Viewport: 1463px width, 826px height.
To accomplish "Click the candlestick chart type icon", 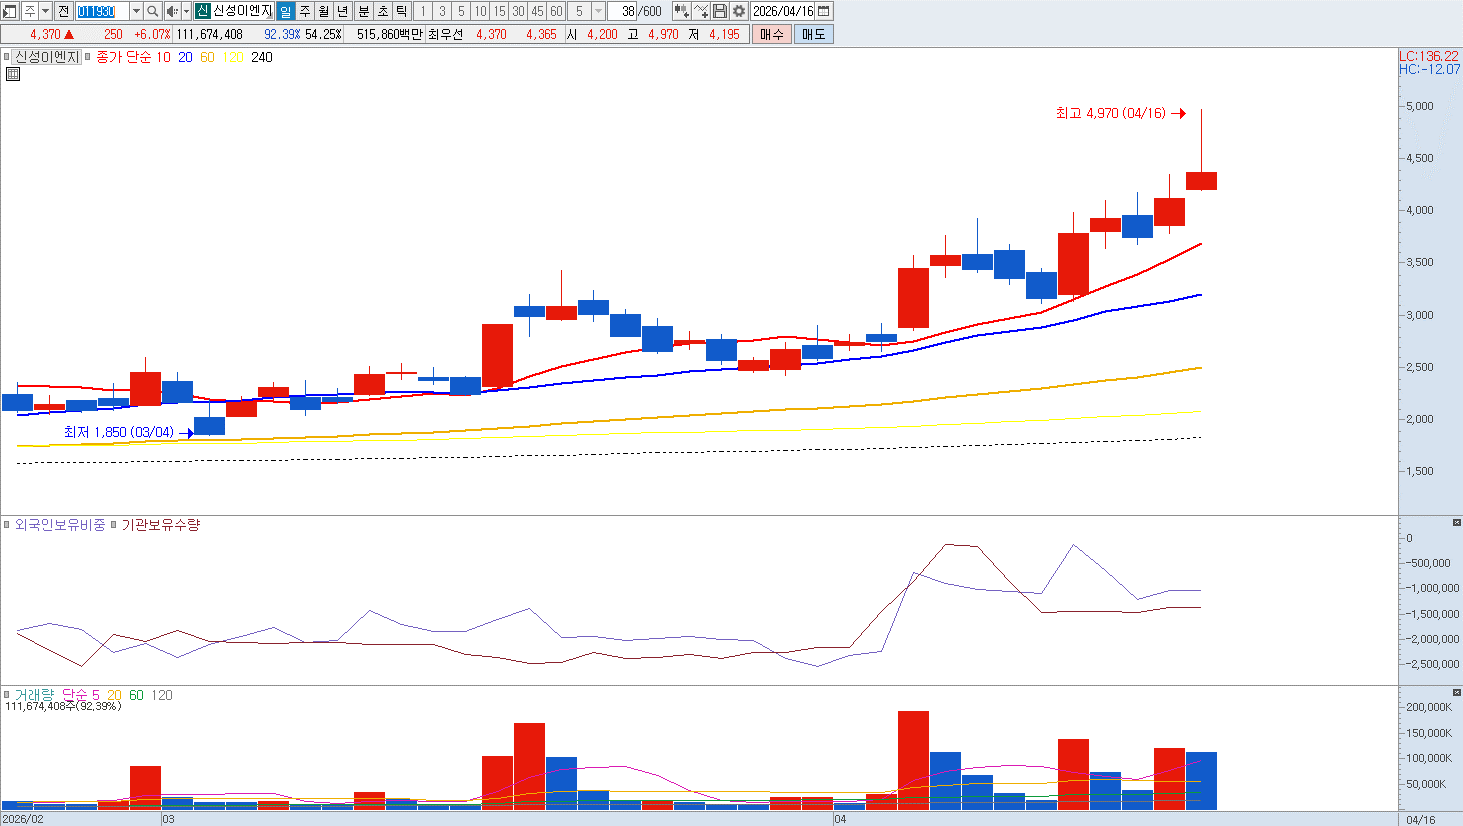I will coord(682,11).
